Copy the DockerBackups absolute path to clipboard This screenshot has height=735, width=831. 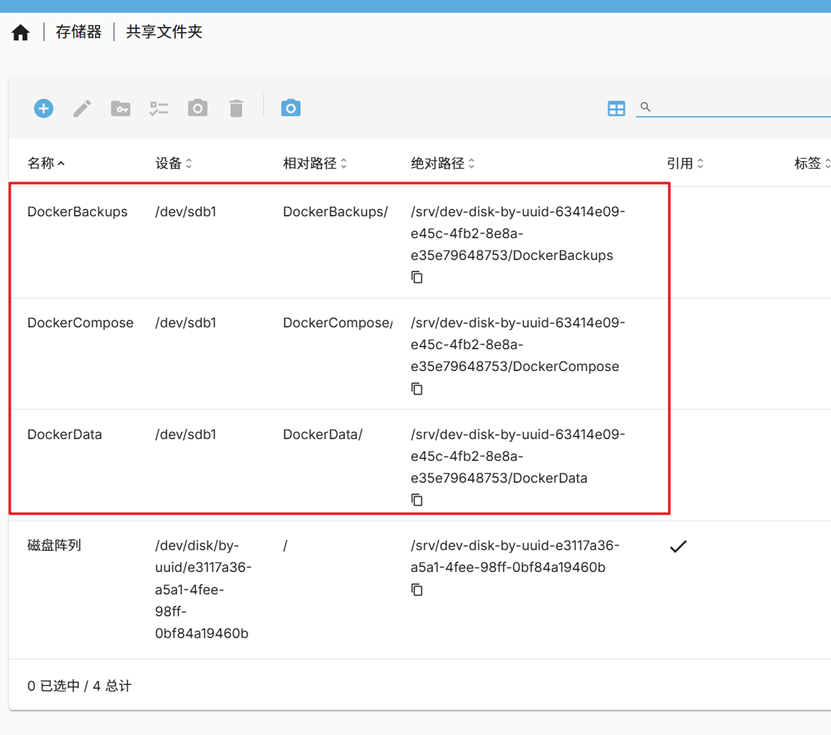416,277
